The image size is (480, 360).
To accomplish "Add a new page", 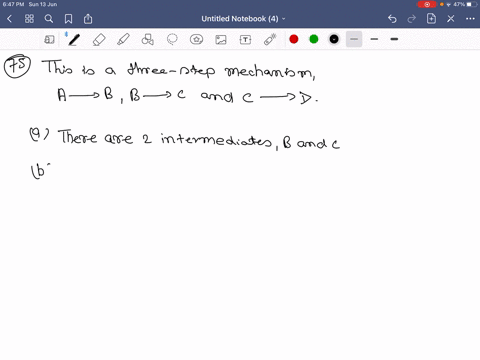I will 431,19.
